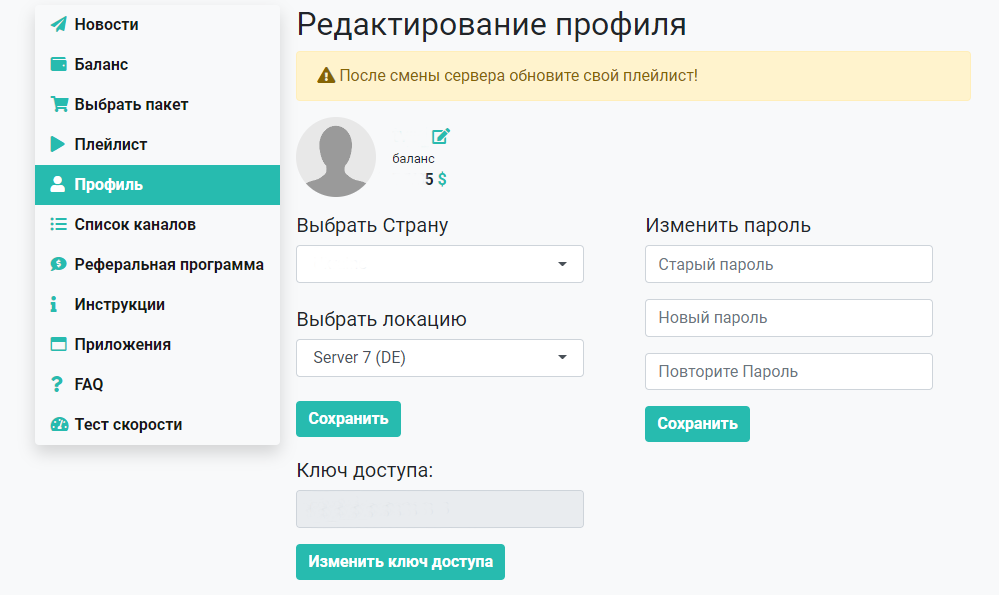The image size is (999, 595).
Task: Click the edit pencil icon near the avatar
Action: [441, 136]
